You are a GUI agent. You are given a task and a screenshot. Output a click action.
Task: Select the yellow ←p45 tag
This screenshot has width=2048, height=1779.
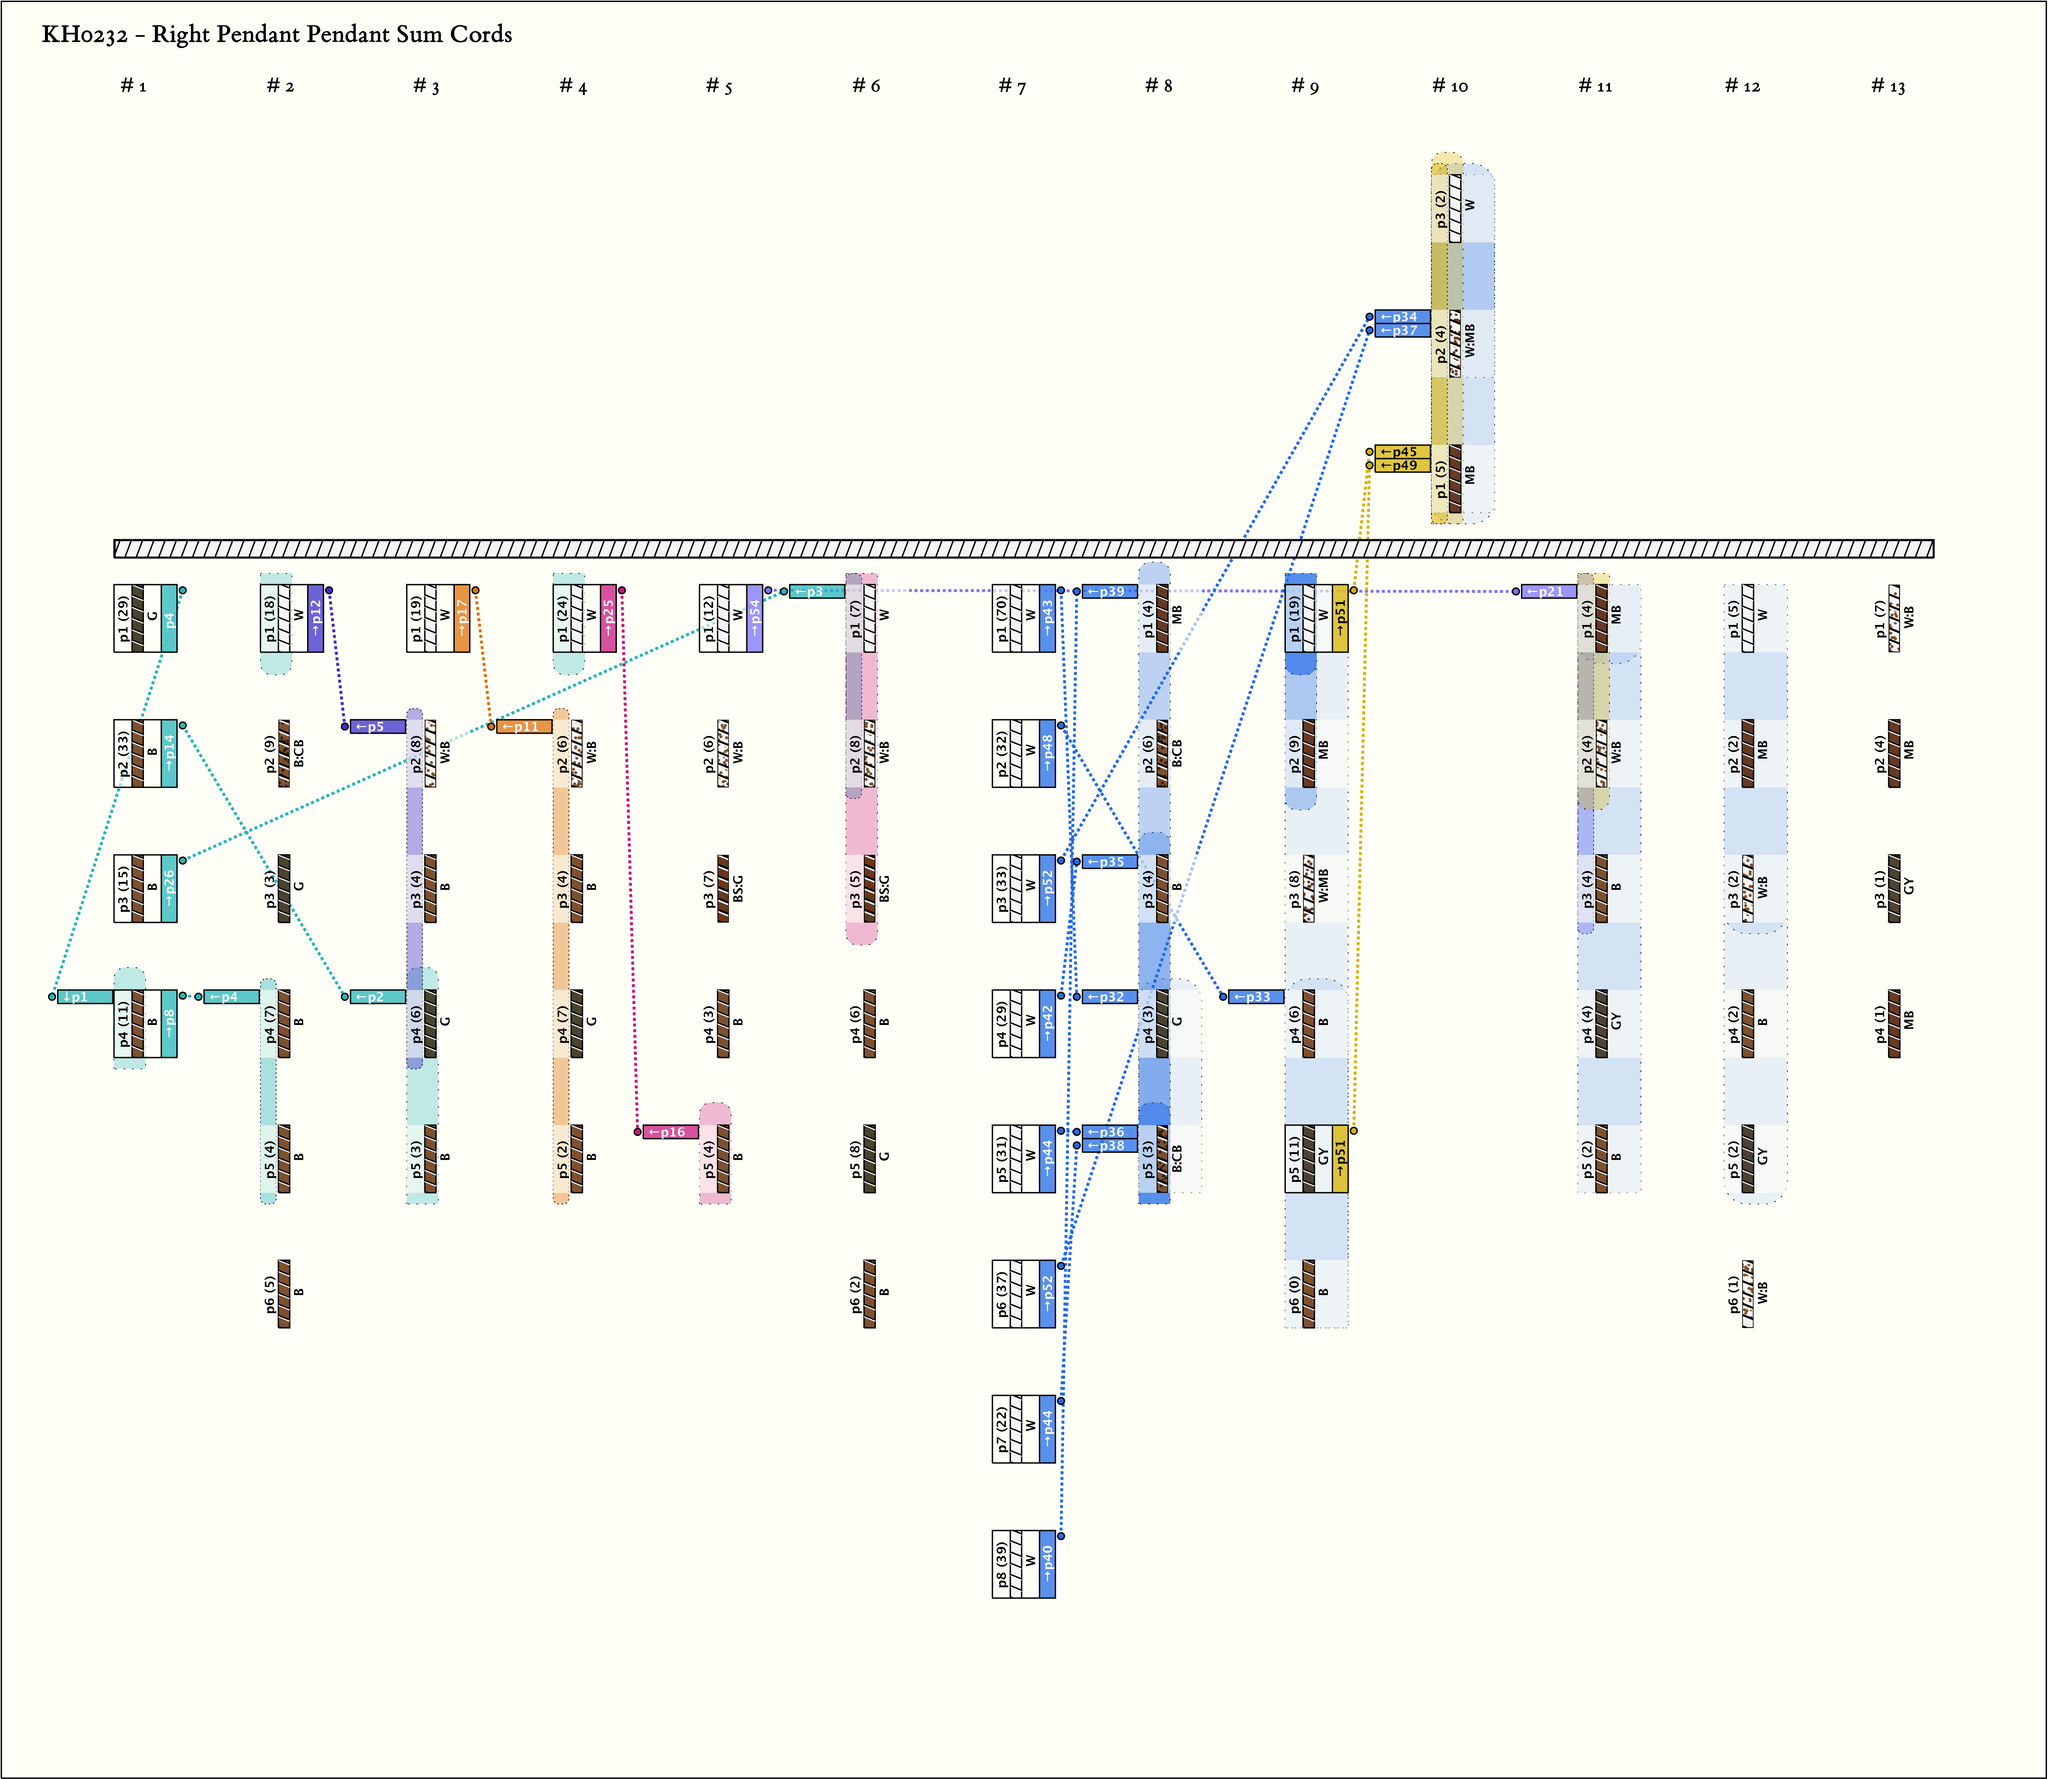1401,452
